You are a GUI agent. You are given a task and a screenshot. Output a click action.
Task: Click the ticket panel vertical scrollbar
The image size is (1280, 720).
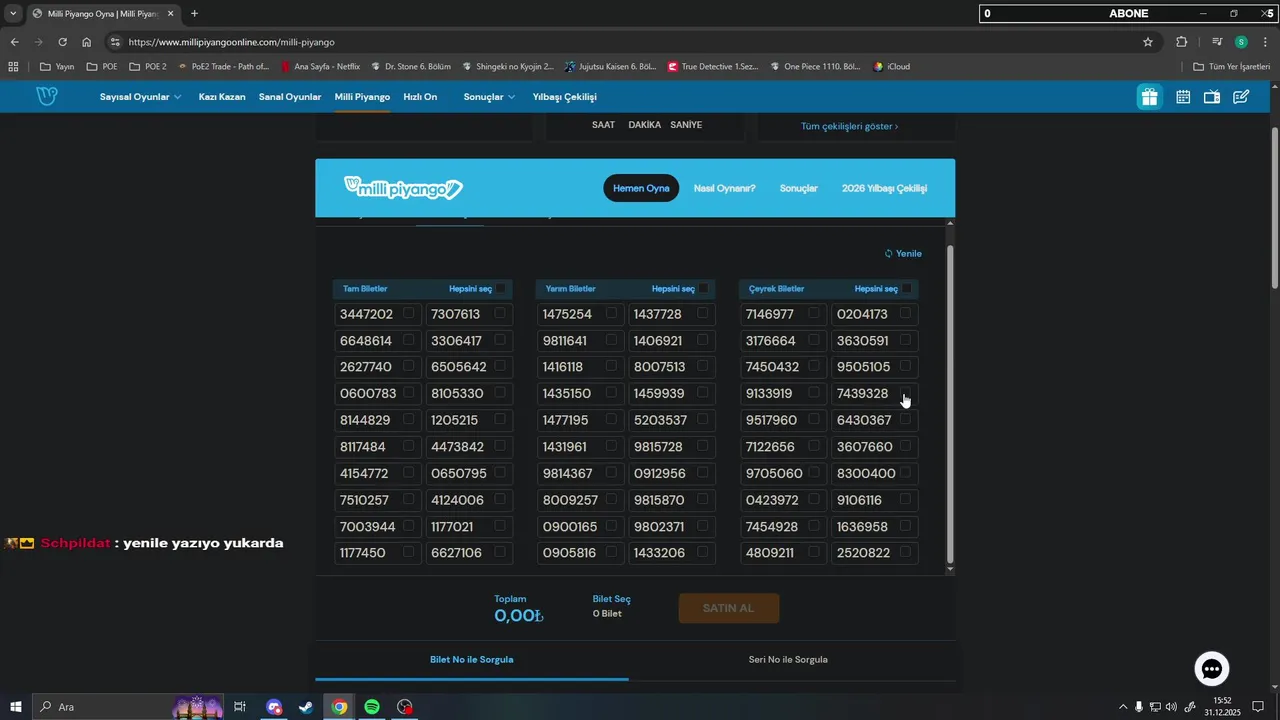point(950,405)
